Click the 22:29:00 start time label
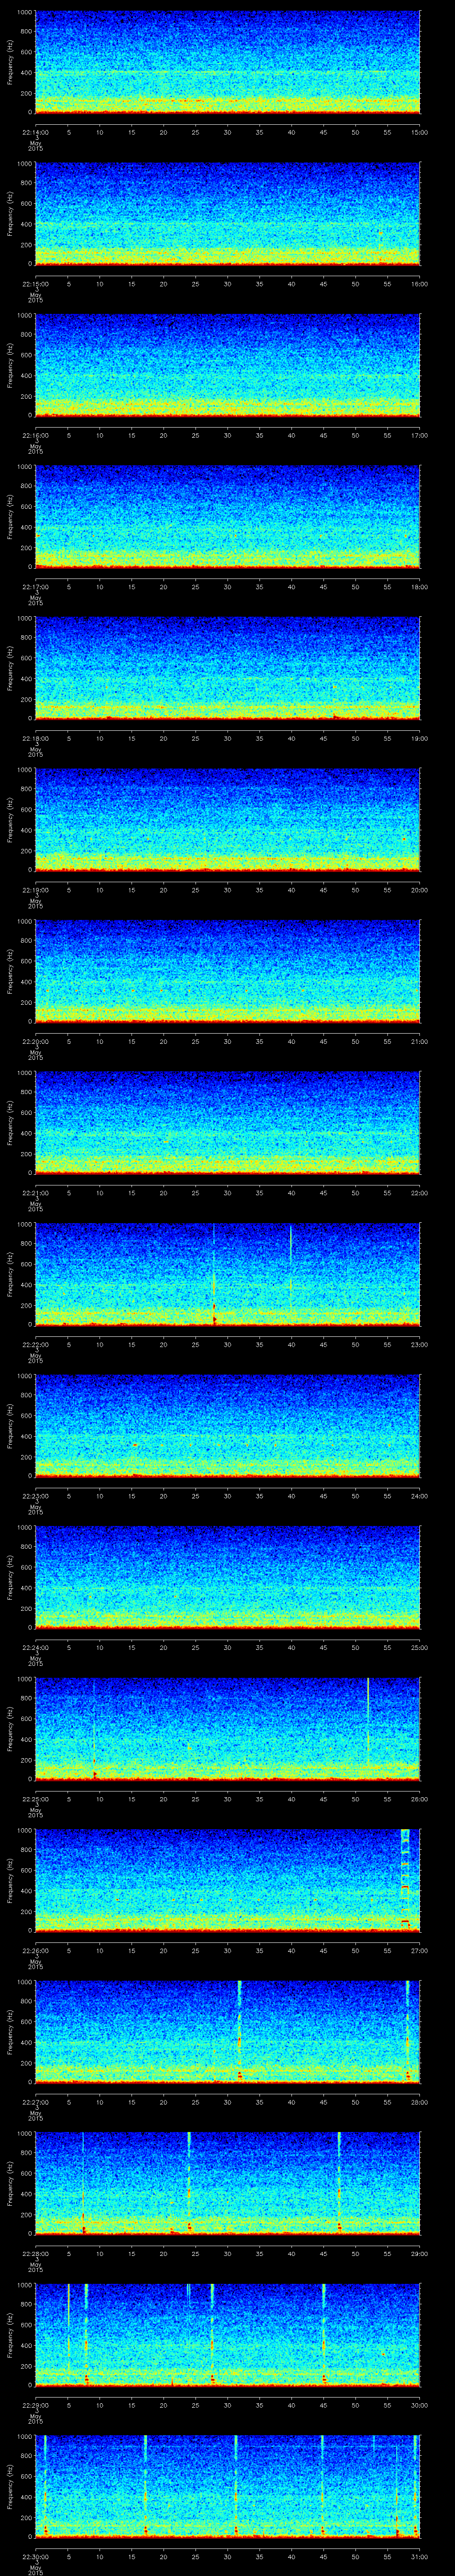This screenshot has width=455, height=2576. click(x=35, y=2404)
